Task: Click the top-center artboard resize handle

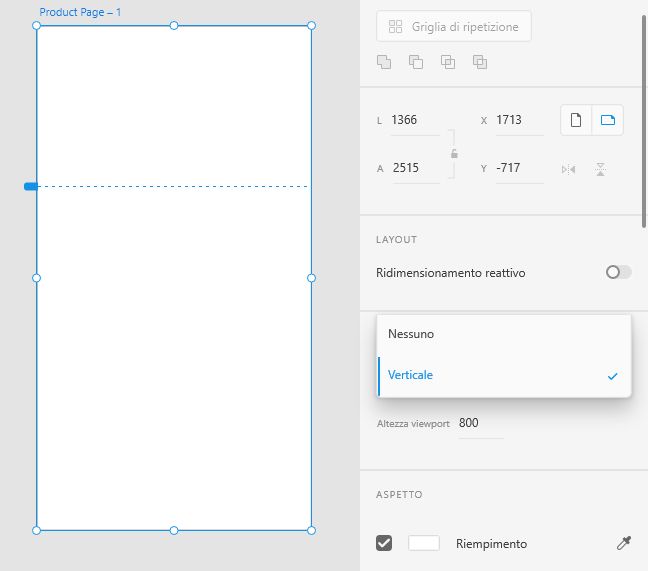Action: (x=174, y=26)
